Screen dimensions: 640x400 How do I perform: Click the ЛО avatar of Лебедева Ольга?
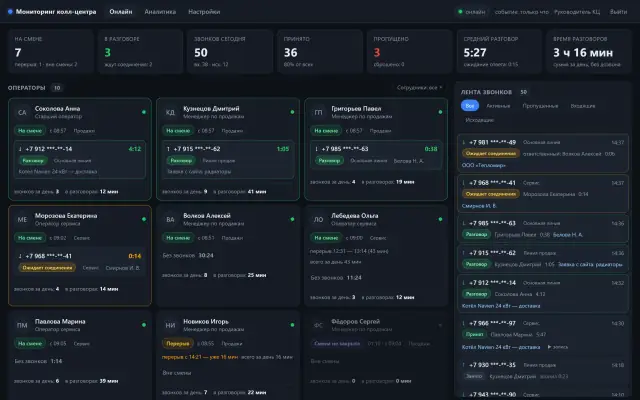click(x=318, y=219)
